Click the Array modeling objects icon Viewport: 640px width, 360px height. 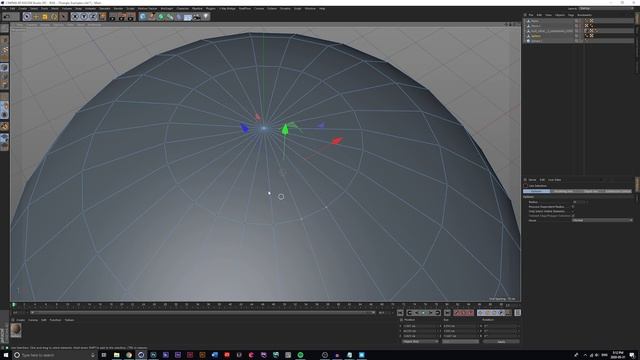[170, 17]
